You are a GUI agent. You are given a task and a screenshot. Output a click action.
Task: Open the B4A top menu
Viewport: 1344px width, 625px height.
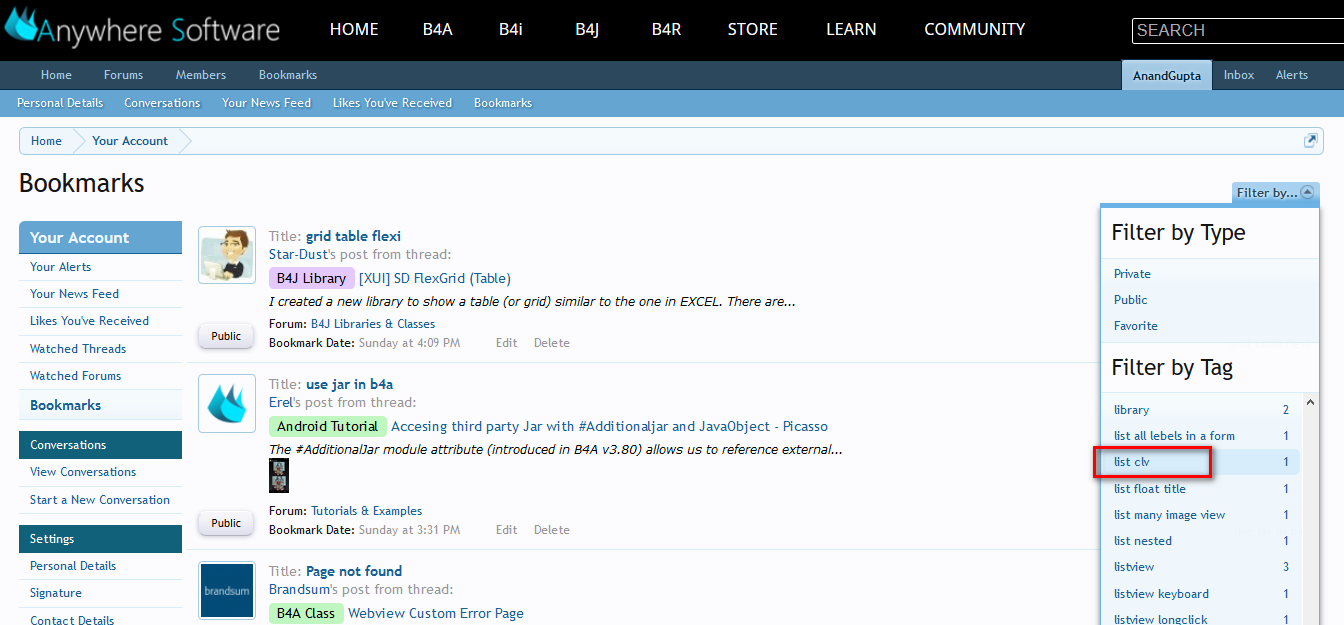pyautogui.click(x=437, y=29)
